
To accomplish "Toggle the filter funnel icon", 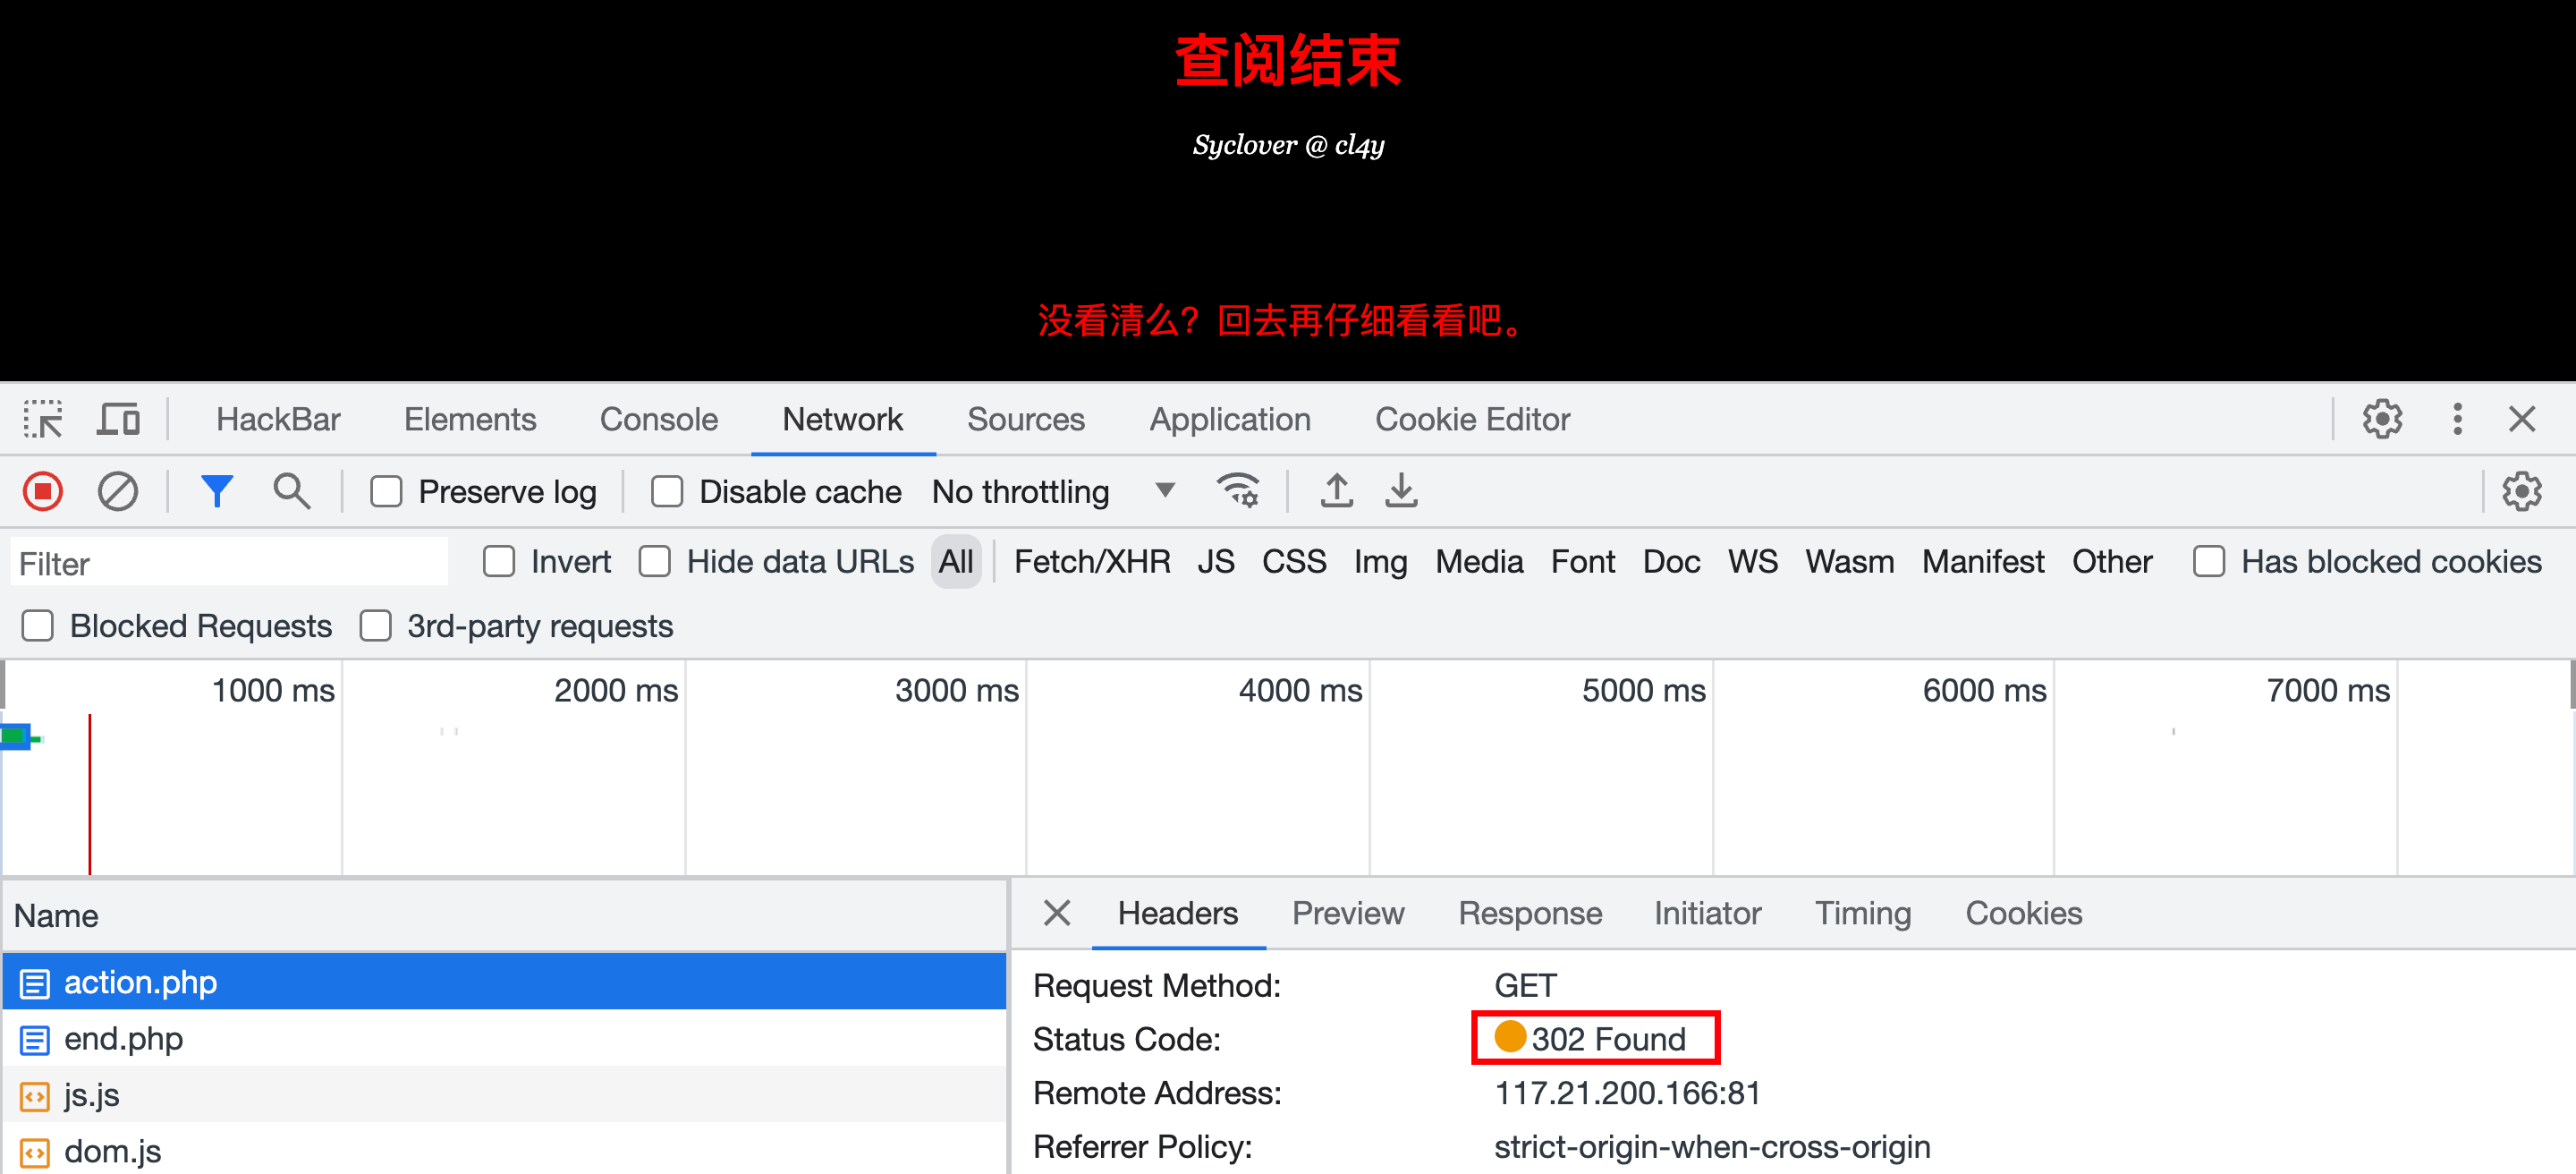I will point(216,491).
